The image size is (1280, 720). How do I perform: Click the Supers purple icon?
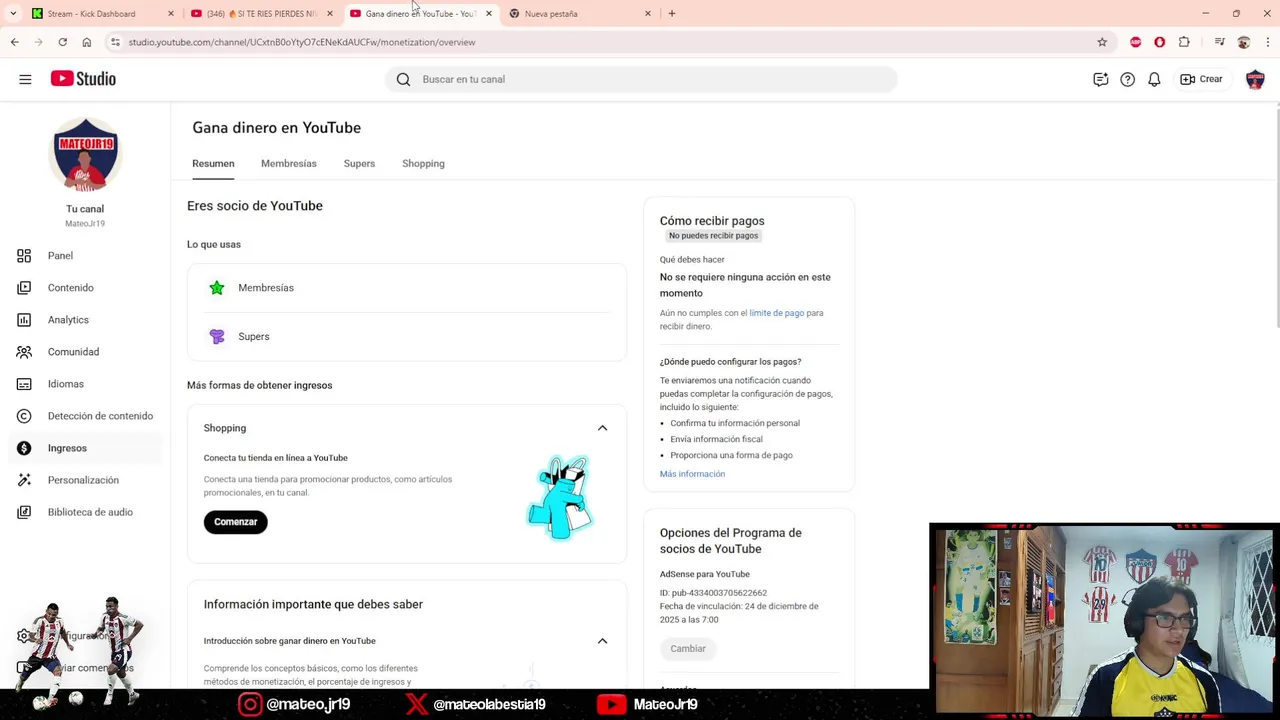tap(217, 337)
